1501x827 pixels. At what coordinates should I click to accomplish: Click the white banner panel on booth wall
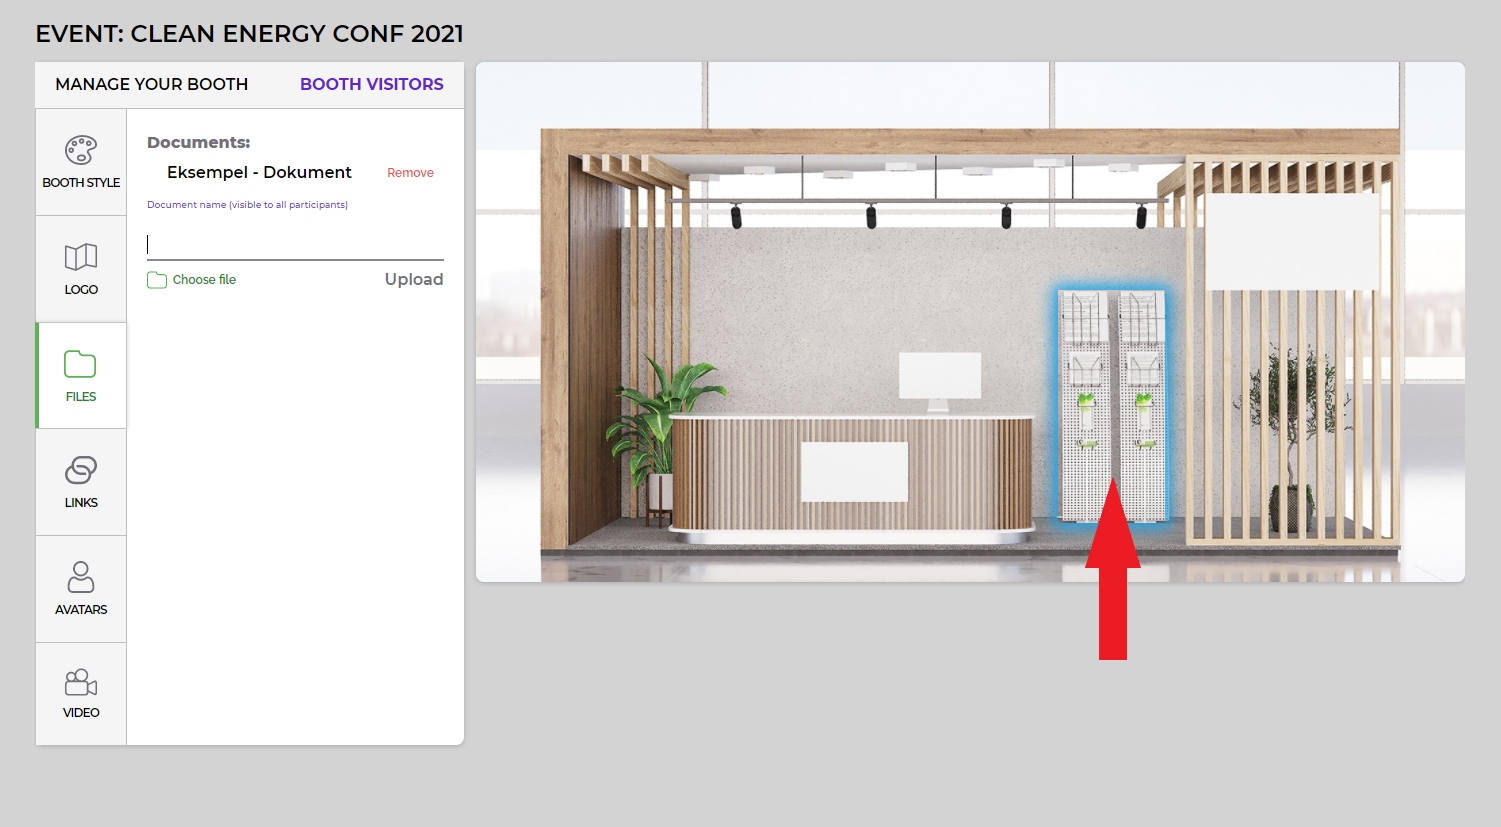coord(1292,242)
